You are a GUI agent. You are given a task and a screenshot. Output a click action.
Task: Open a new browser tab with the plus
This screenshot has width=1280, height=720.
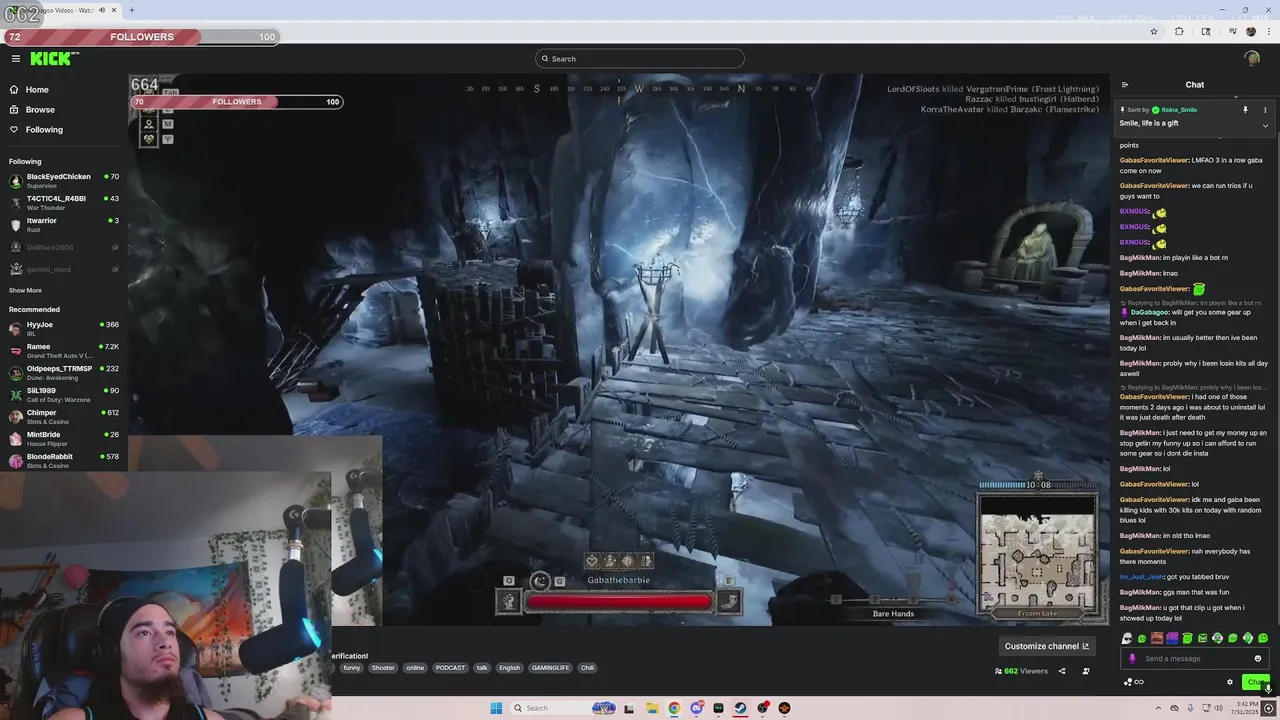pos(131,10)
